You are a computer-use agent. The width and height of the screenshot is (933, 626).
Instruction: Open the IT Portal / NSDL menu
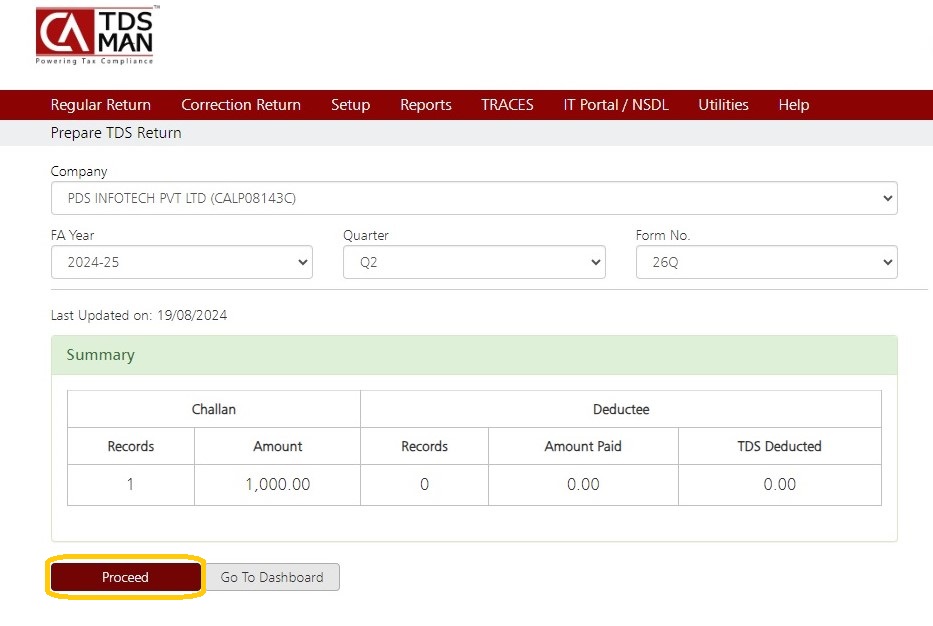(616, 105)
